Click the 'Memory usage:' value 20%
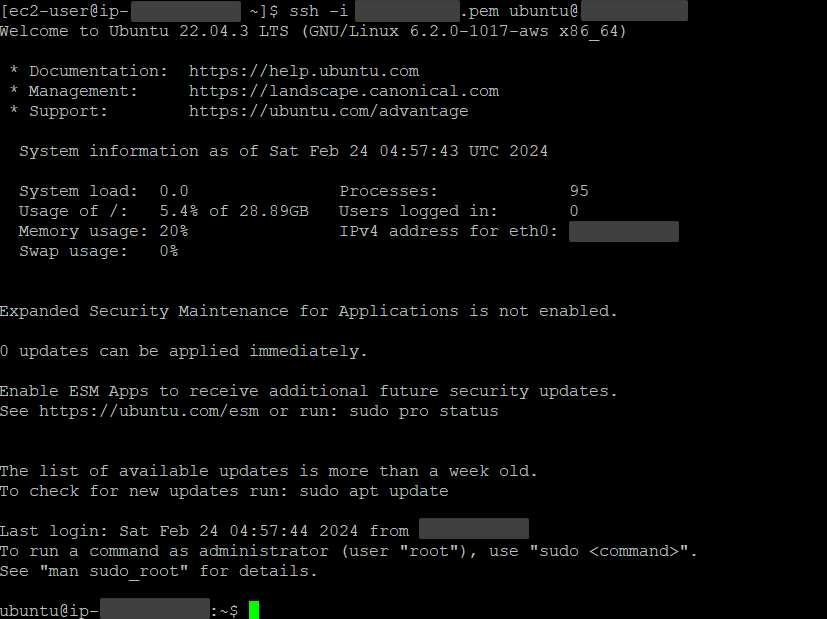 point(174,231)
